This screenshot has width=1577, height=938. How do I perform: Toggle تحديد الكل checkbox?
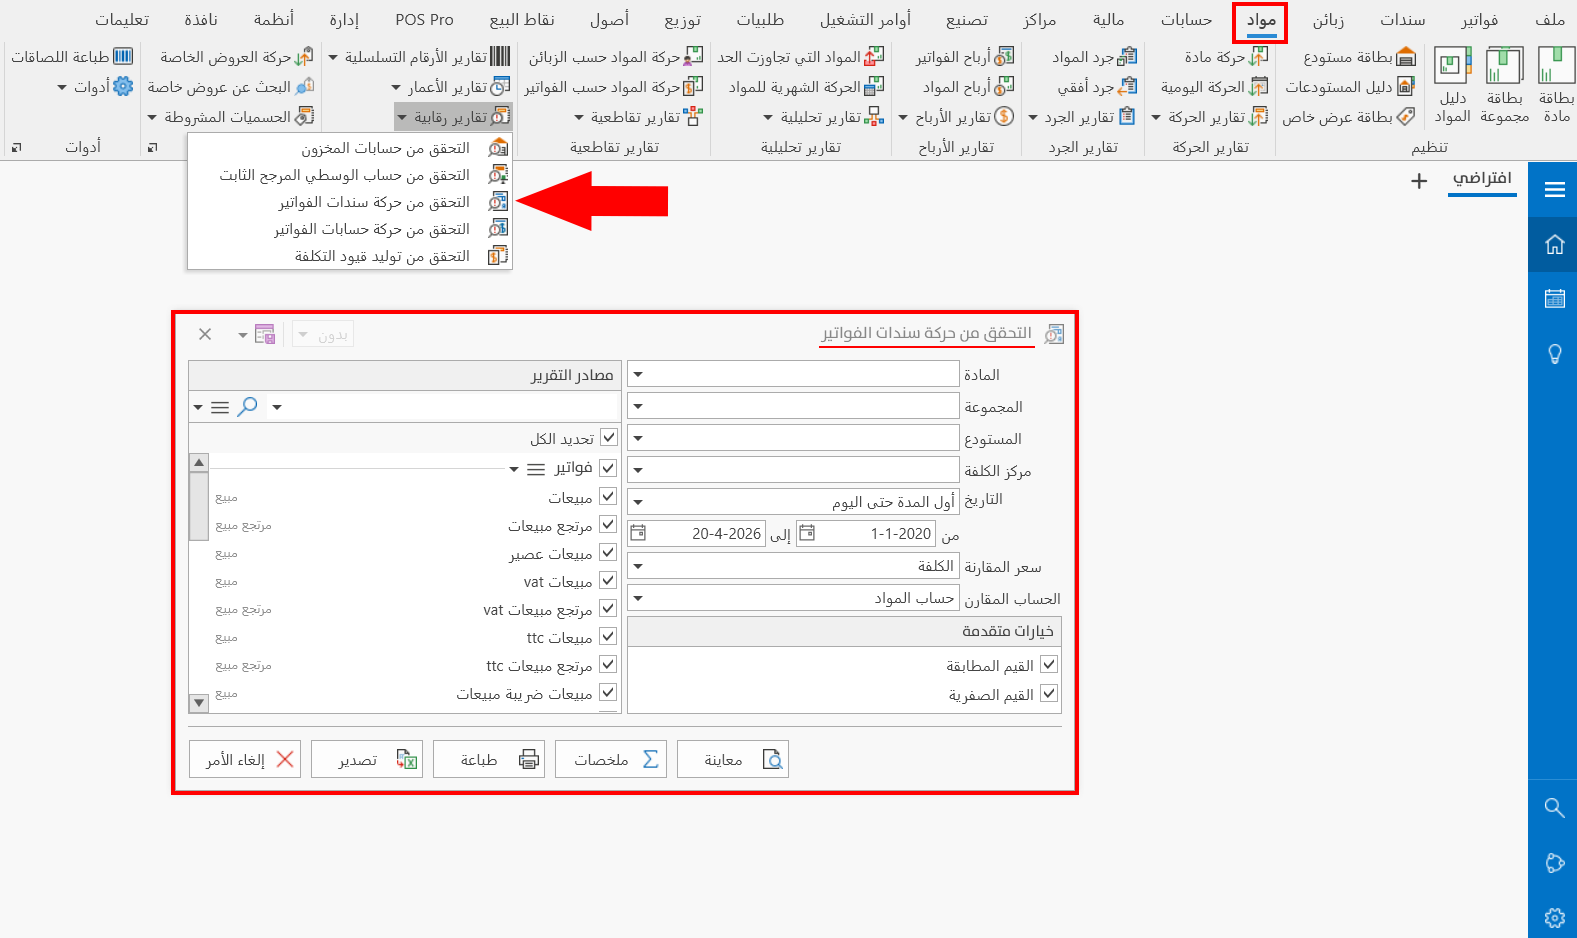[608, 438]
